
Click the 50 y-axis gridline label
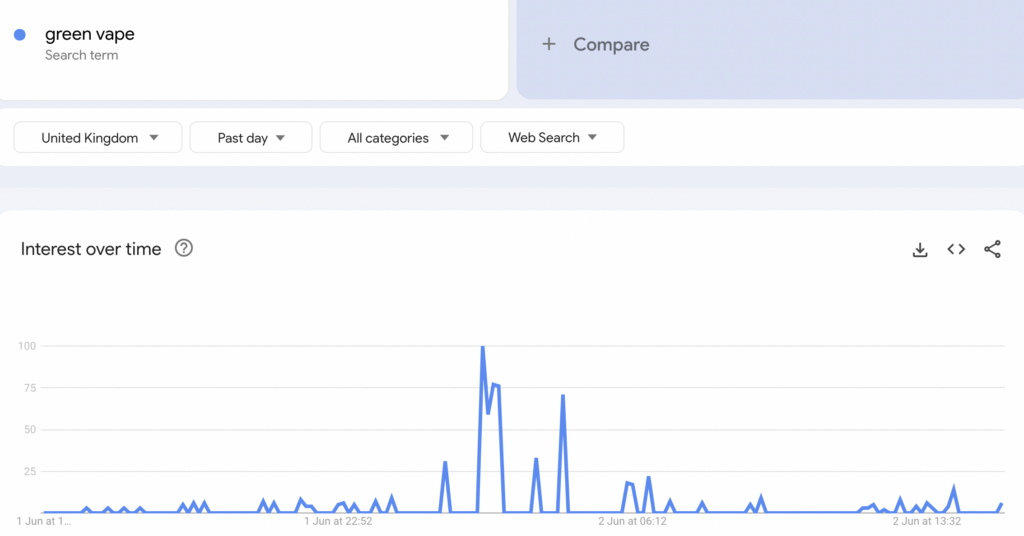pos(29,430)
